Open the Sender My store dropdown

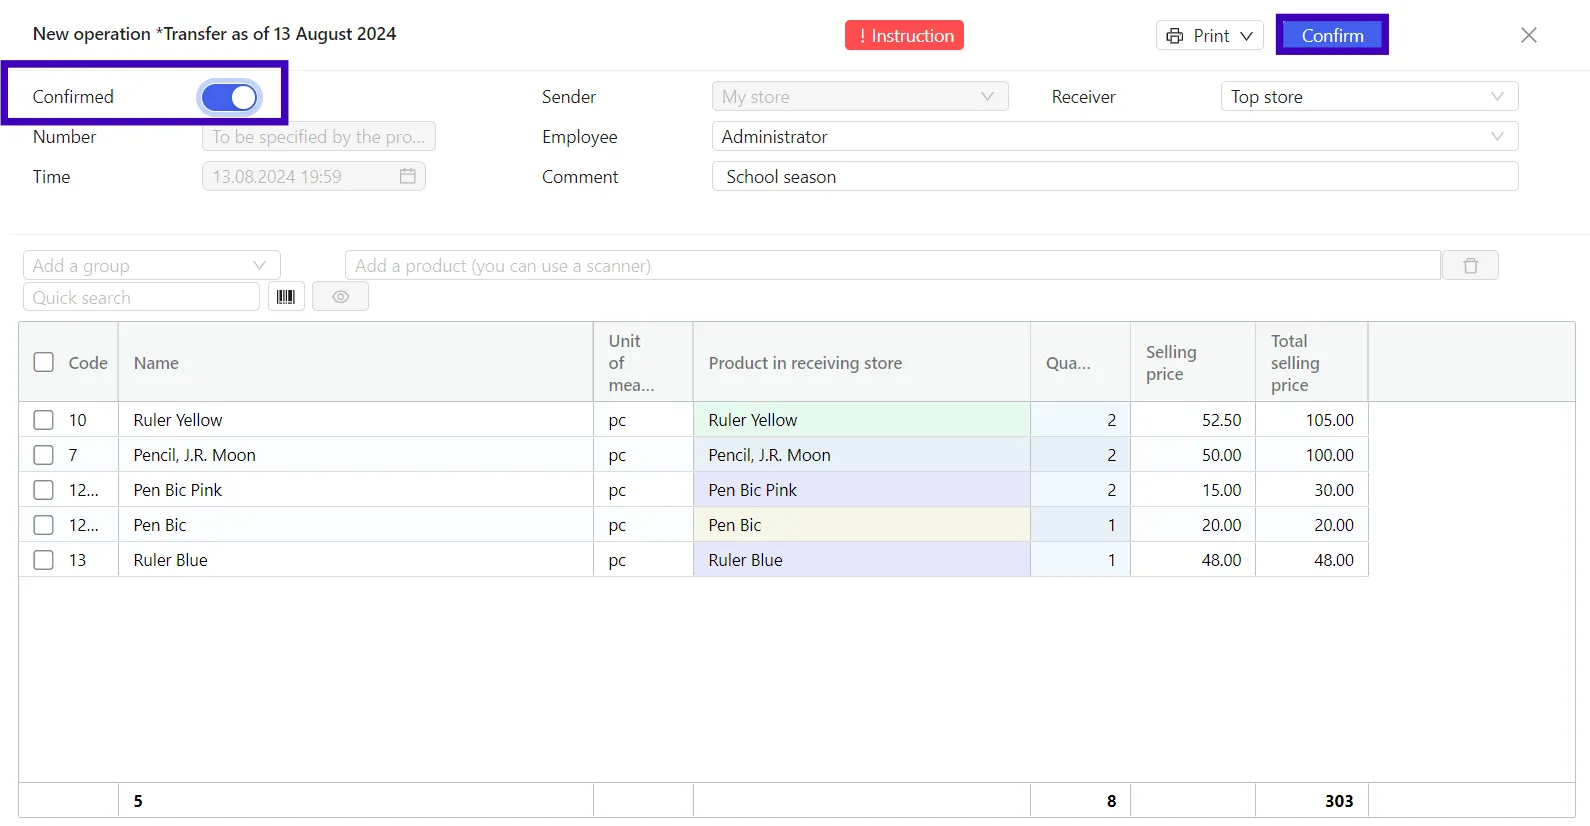[x=860, y=97]
